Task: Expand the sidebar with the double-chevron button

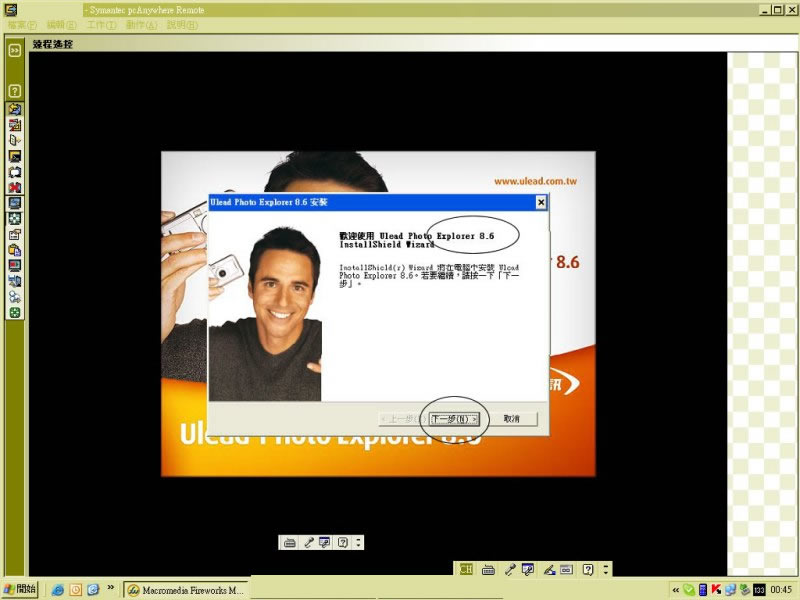Action: 15,50
